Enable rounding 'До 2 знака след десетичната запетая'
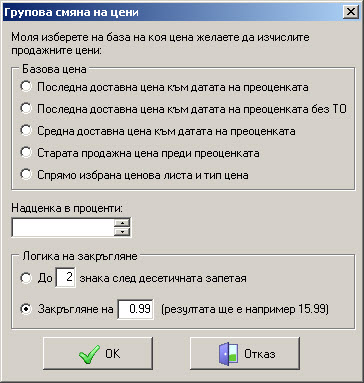The width and height of the screenshot is (364, 383). tap(26, 278)
